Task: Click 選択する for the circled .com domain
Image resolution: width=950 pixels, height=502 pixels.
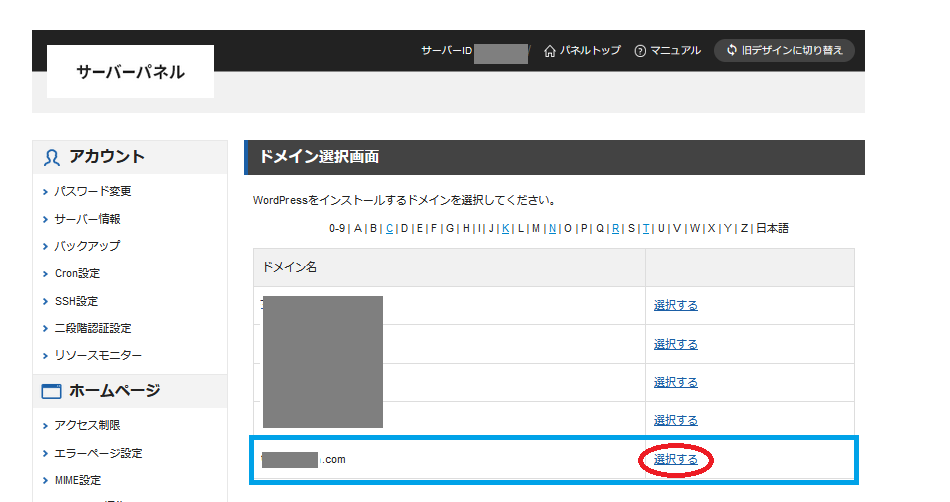Action: point(676,459)
